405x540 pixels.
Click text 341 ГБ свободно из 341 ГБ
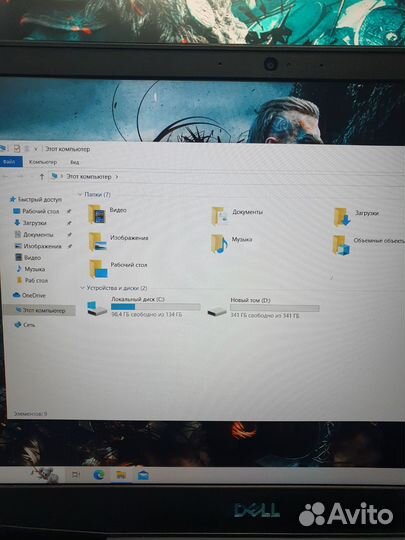click(264, 315)
